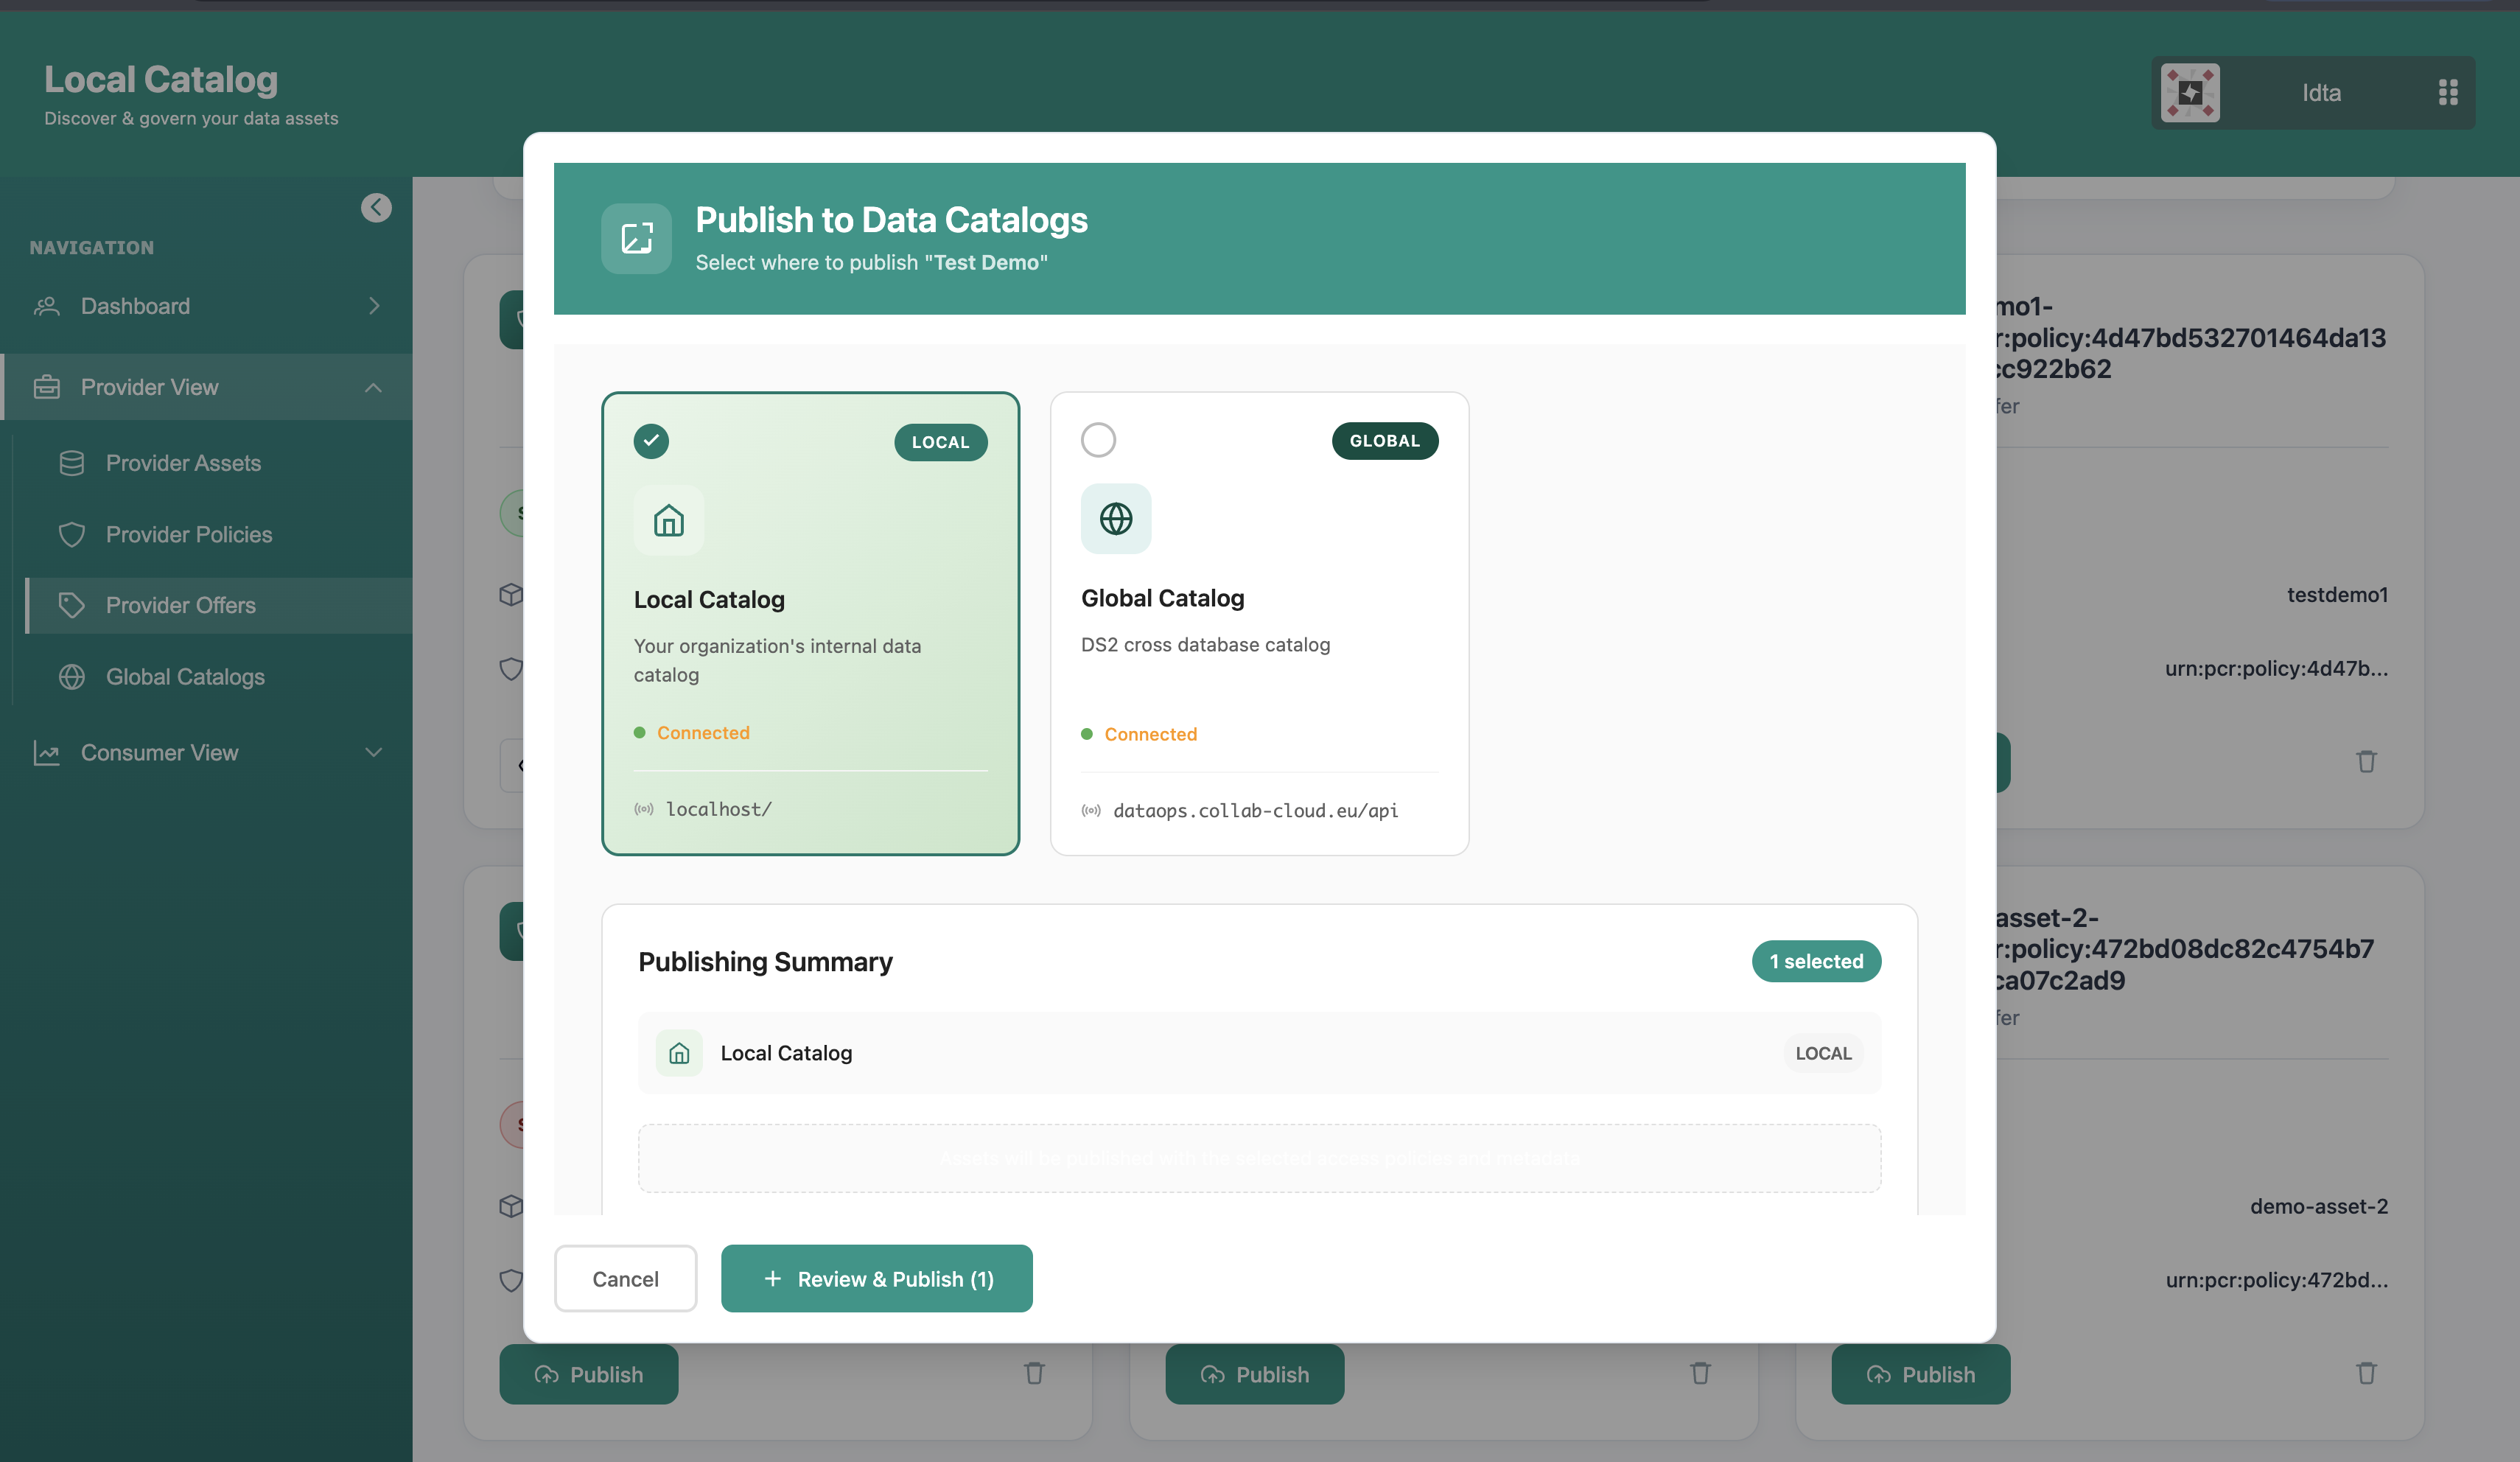
Task: Click the GLOBAL badge on catalog card
Action: pyautogui.click(x=1384, y=441)
